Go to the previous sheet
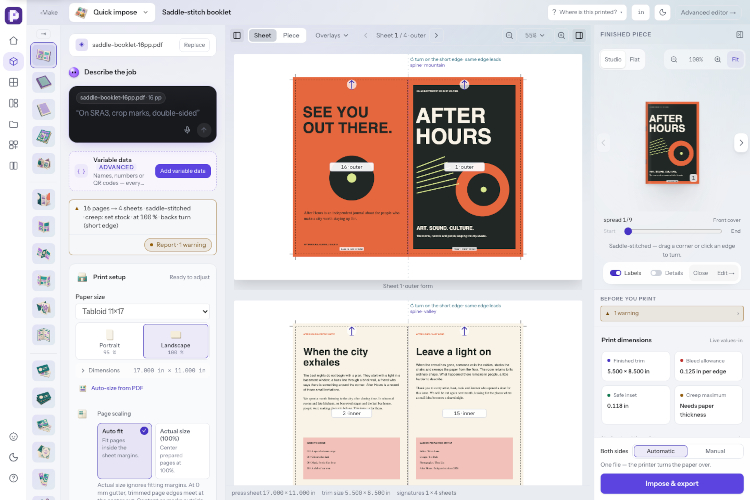Image resolution: width=750 pixels, height=500 pixels. click(x=365, y=35)
